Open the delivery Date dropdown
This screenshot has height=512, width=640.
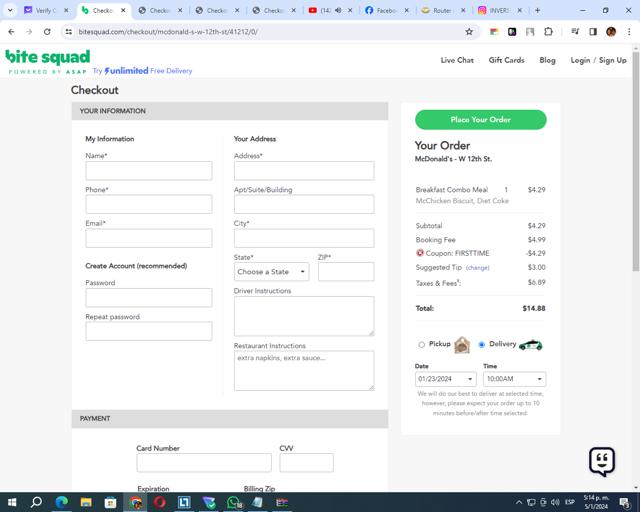[445, 379]
